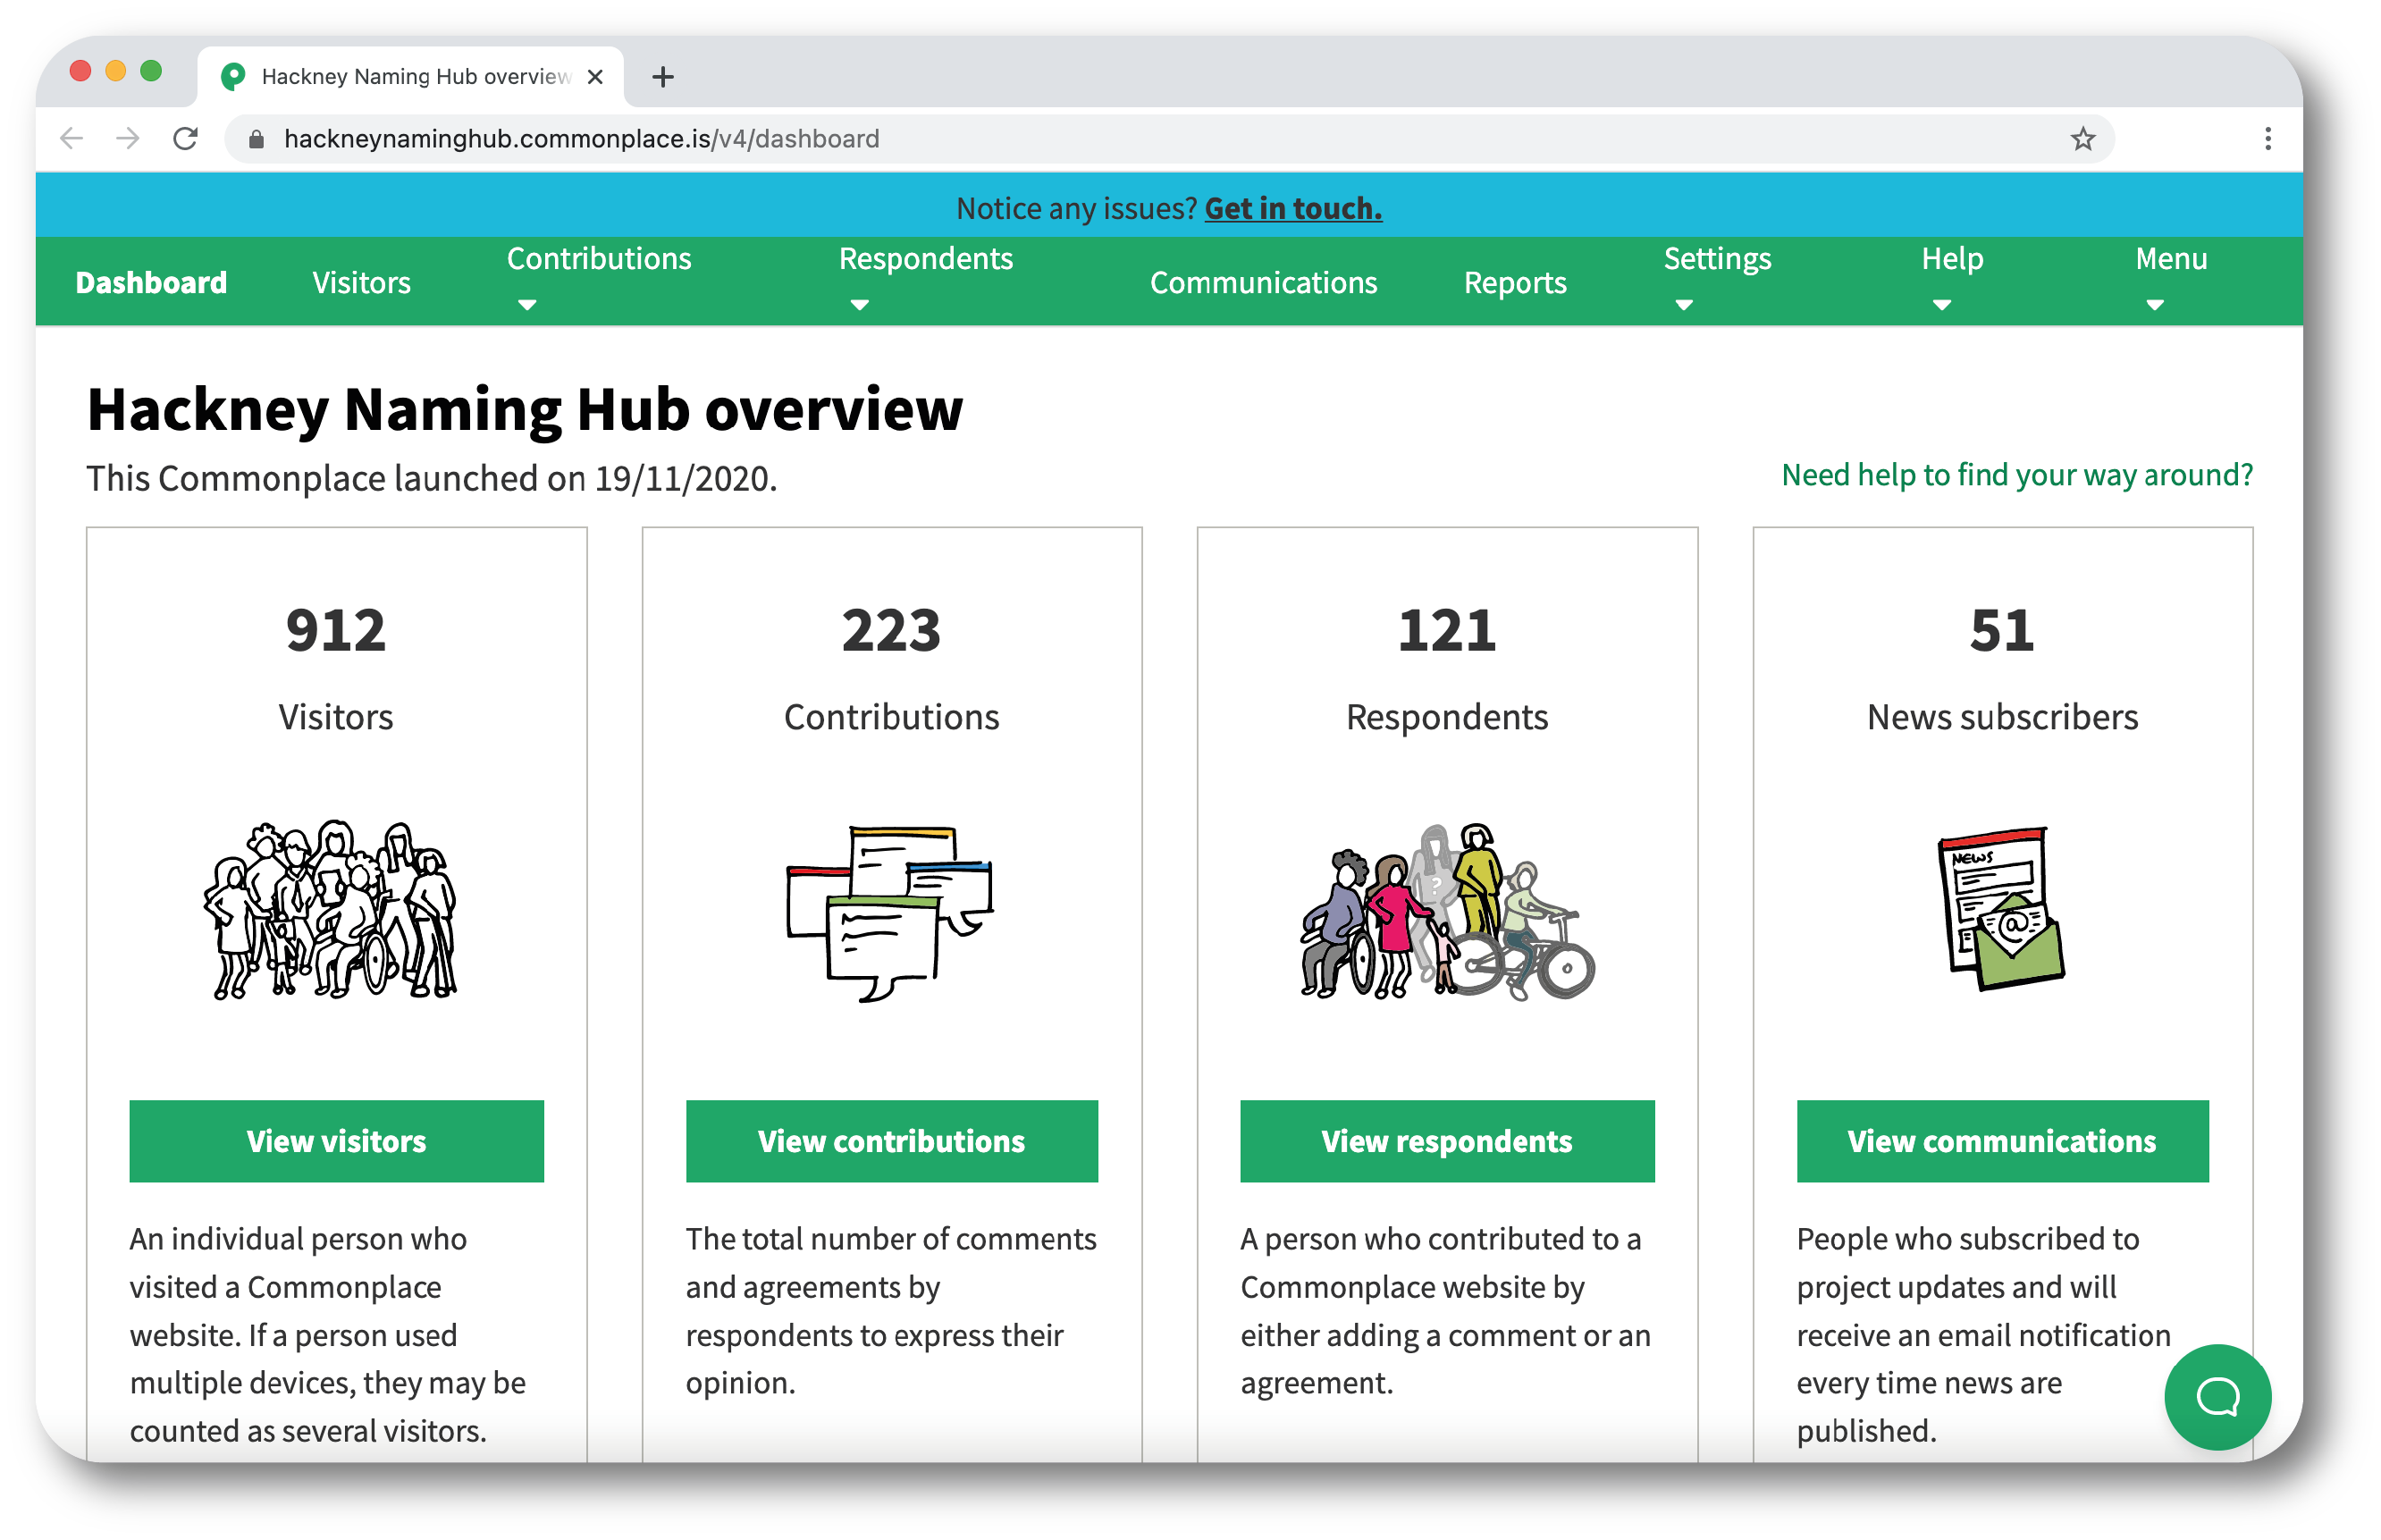Viewport: 2381px width, 1540px height.
Task: Click the Hackney Naming Hub overview heading
Action: (x=525, y=410)
